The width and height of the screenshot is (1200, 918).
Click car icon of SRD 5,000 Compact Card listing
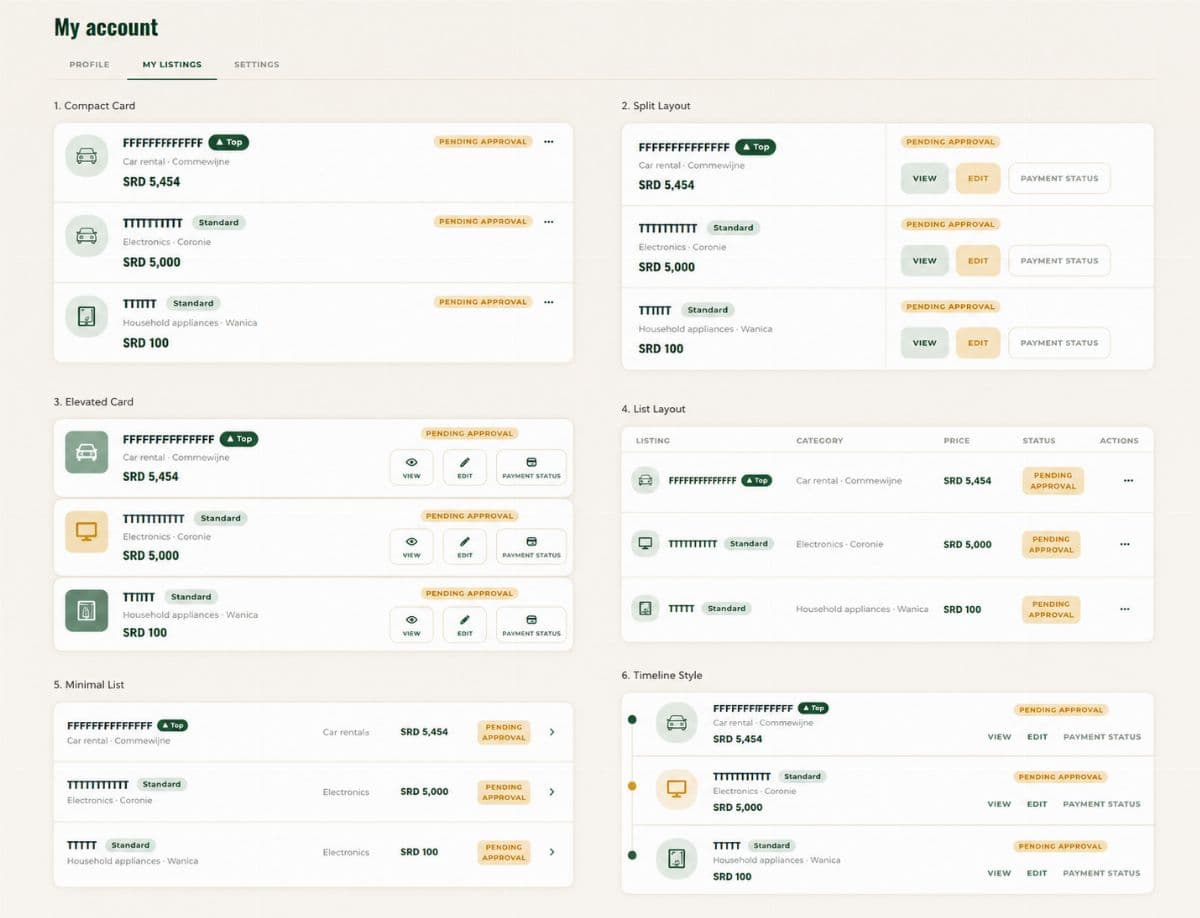click(87, 236)
